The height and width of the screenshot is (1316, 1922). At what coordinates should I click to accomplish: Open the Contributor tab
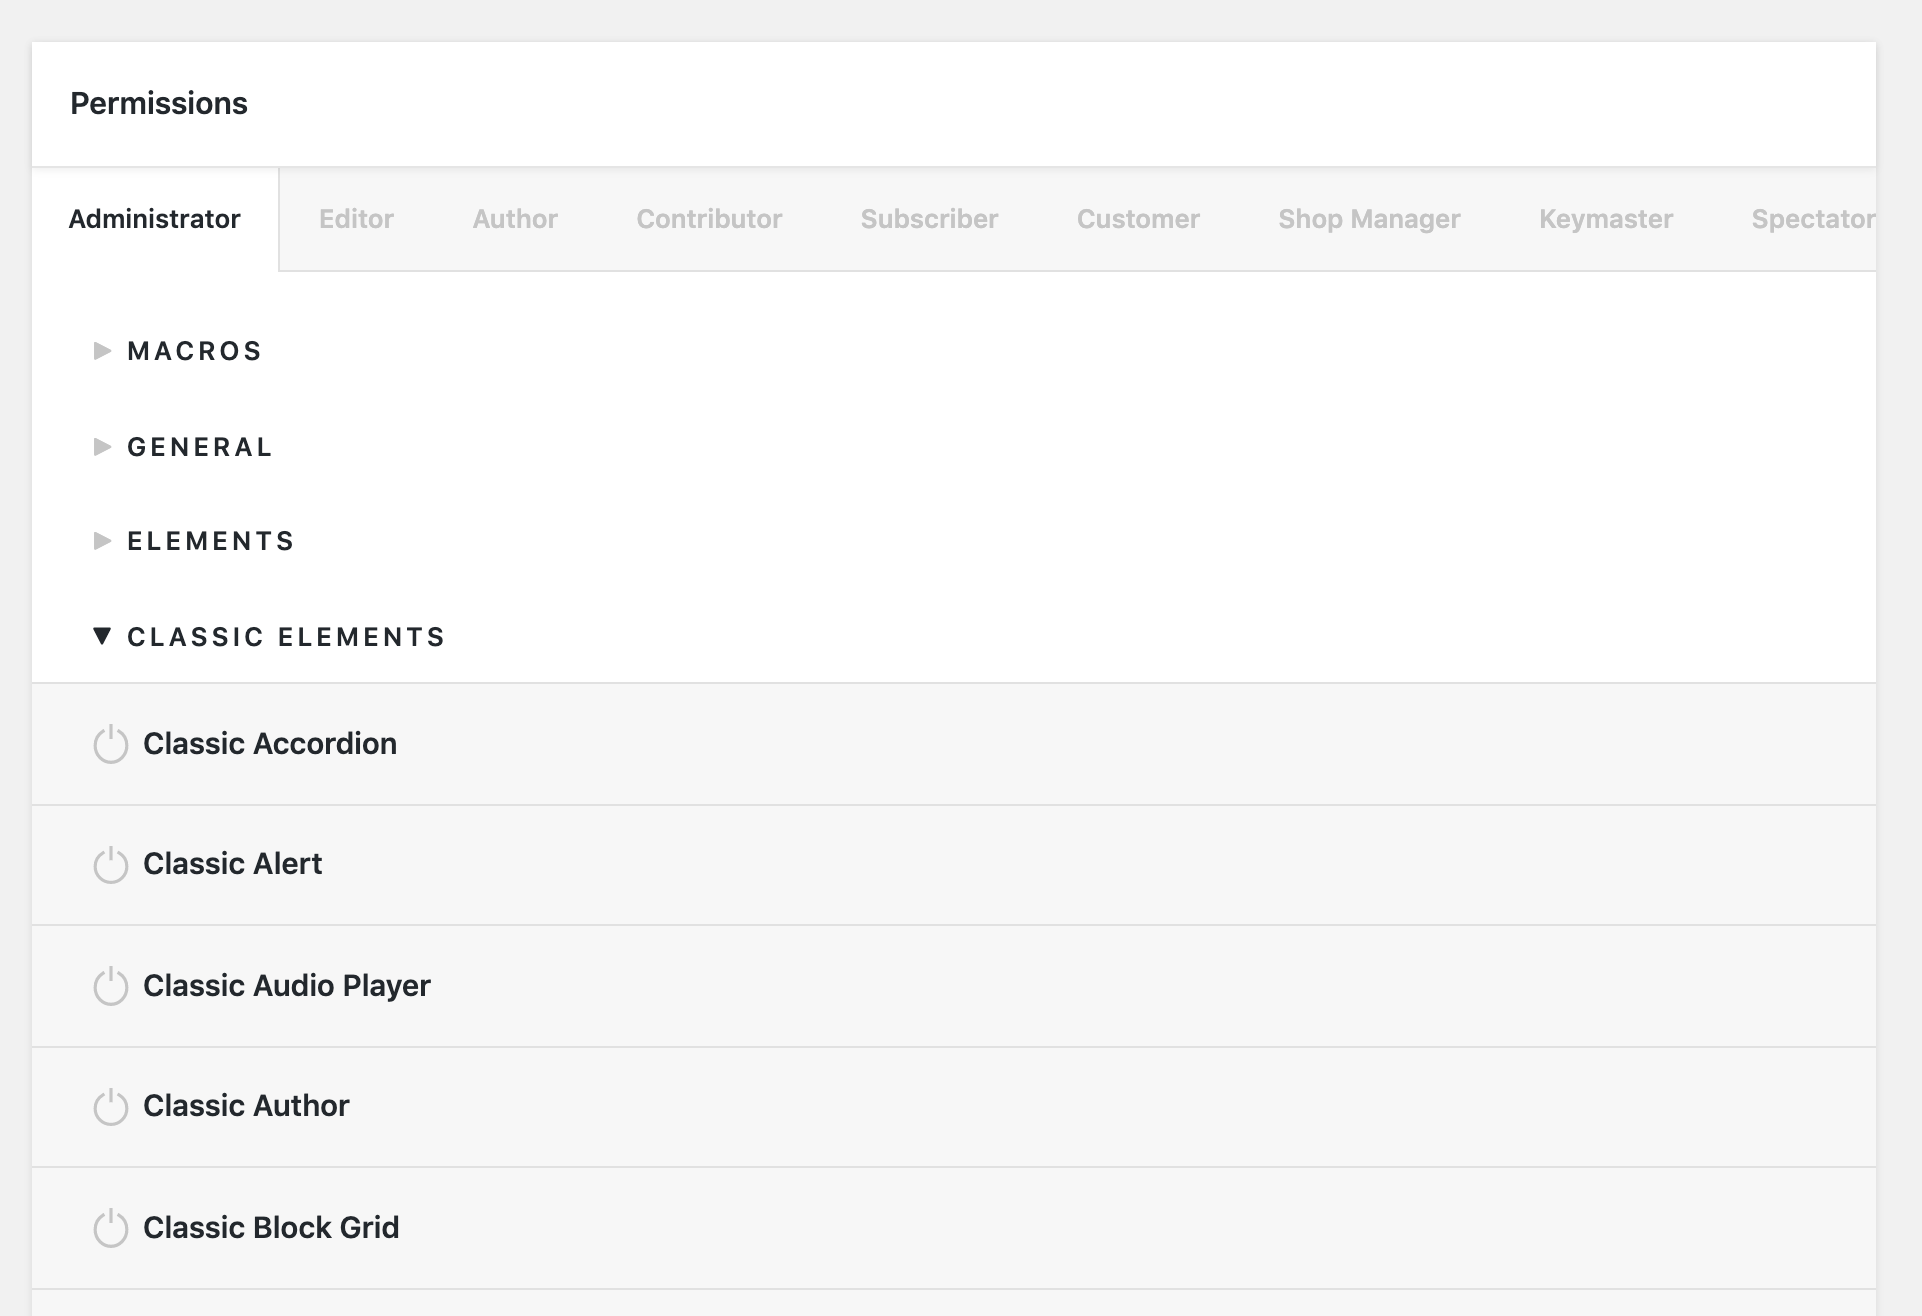[709, 219]
